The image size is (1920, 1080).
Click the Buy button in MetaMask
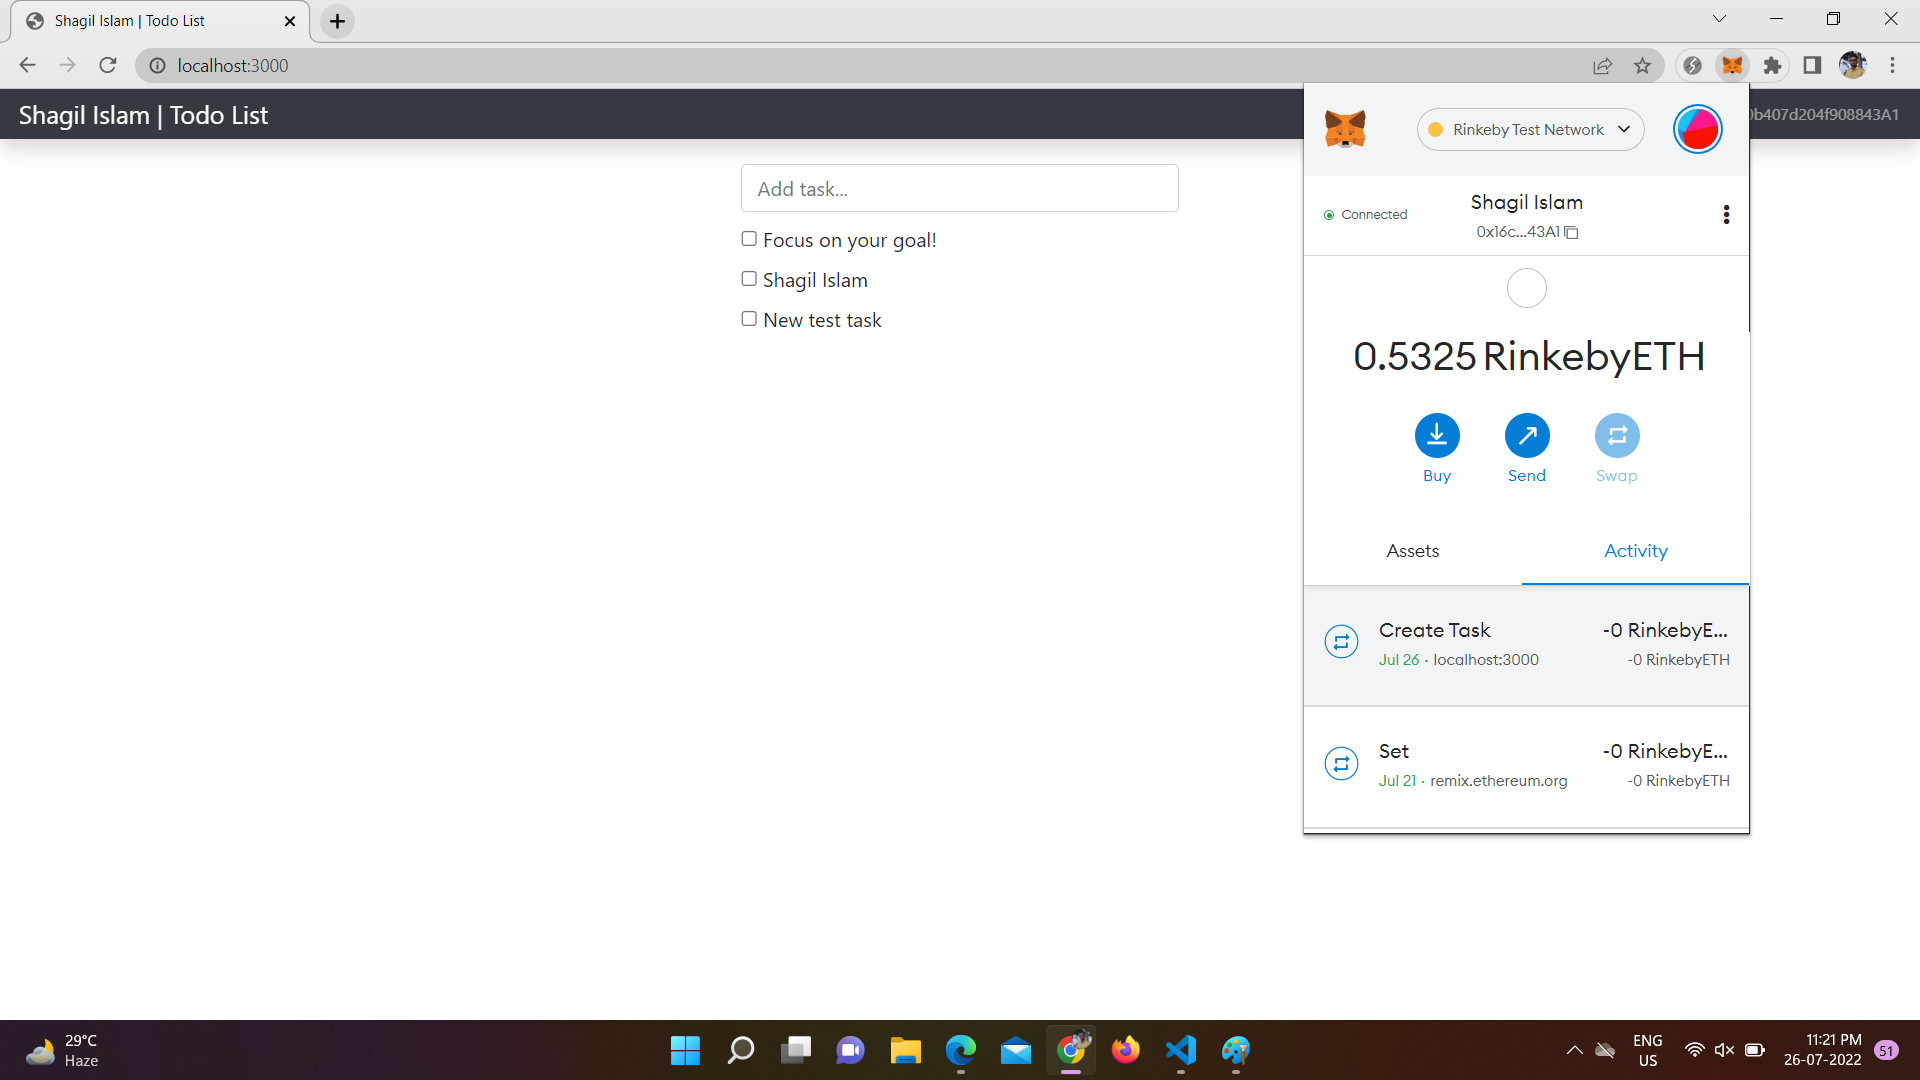coord(1437,449)
